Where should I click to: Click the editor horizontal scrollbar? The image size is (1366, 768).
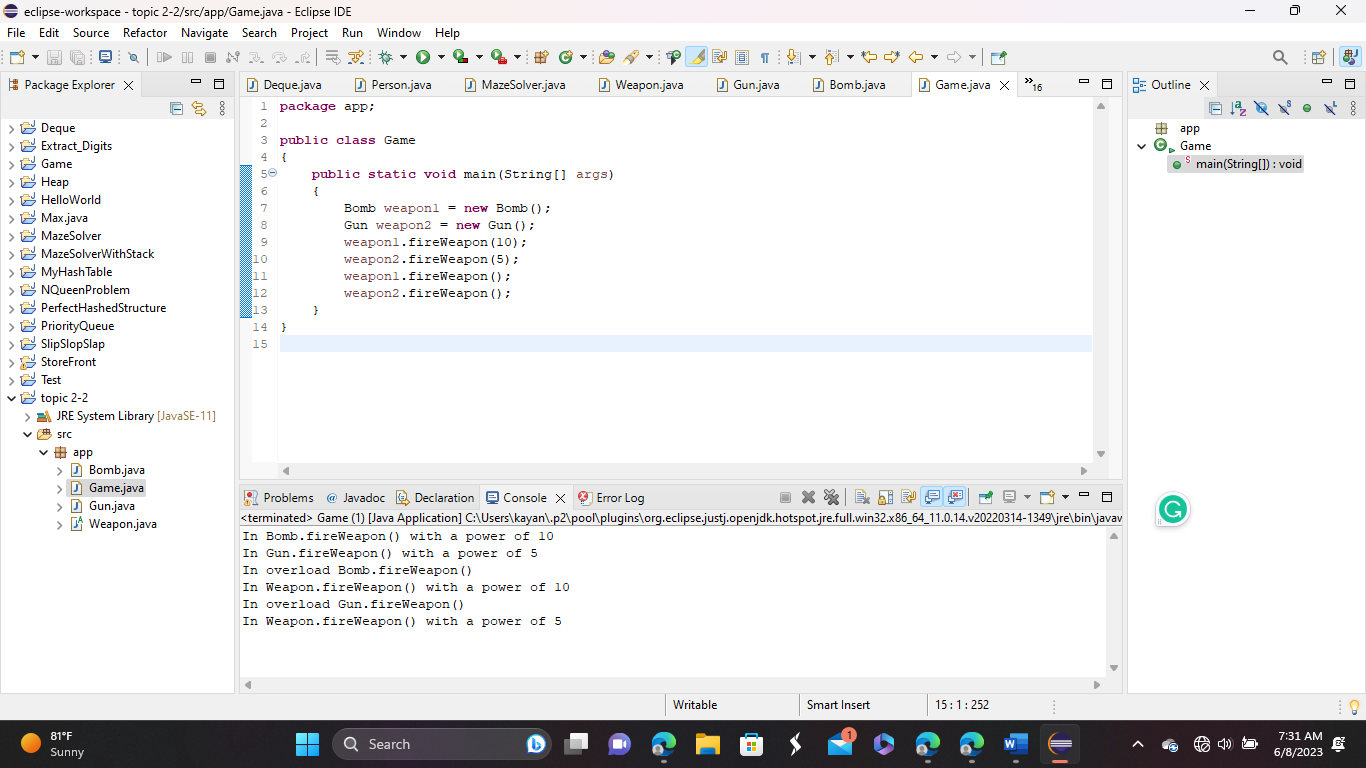[x=684, y=470]
